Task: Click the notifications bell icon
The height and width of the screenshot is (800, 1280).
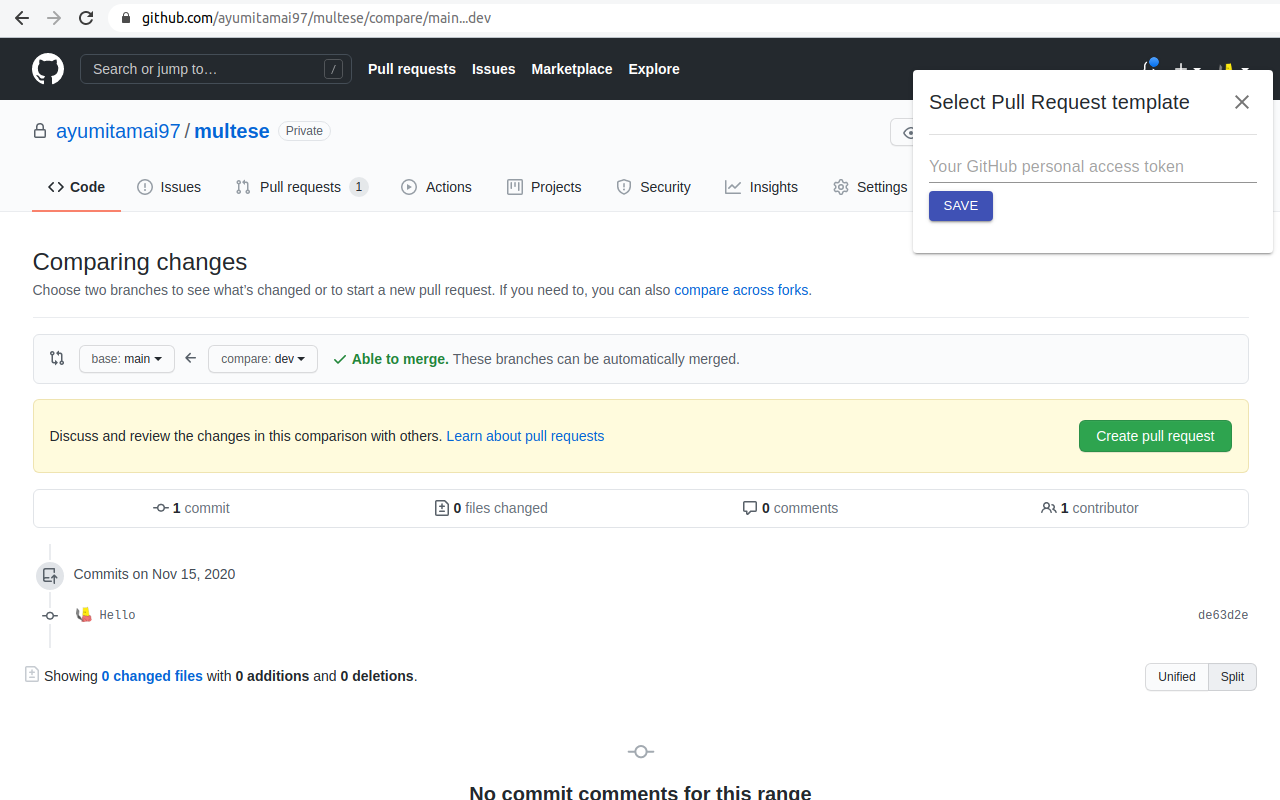Action: [1150, 69]
